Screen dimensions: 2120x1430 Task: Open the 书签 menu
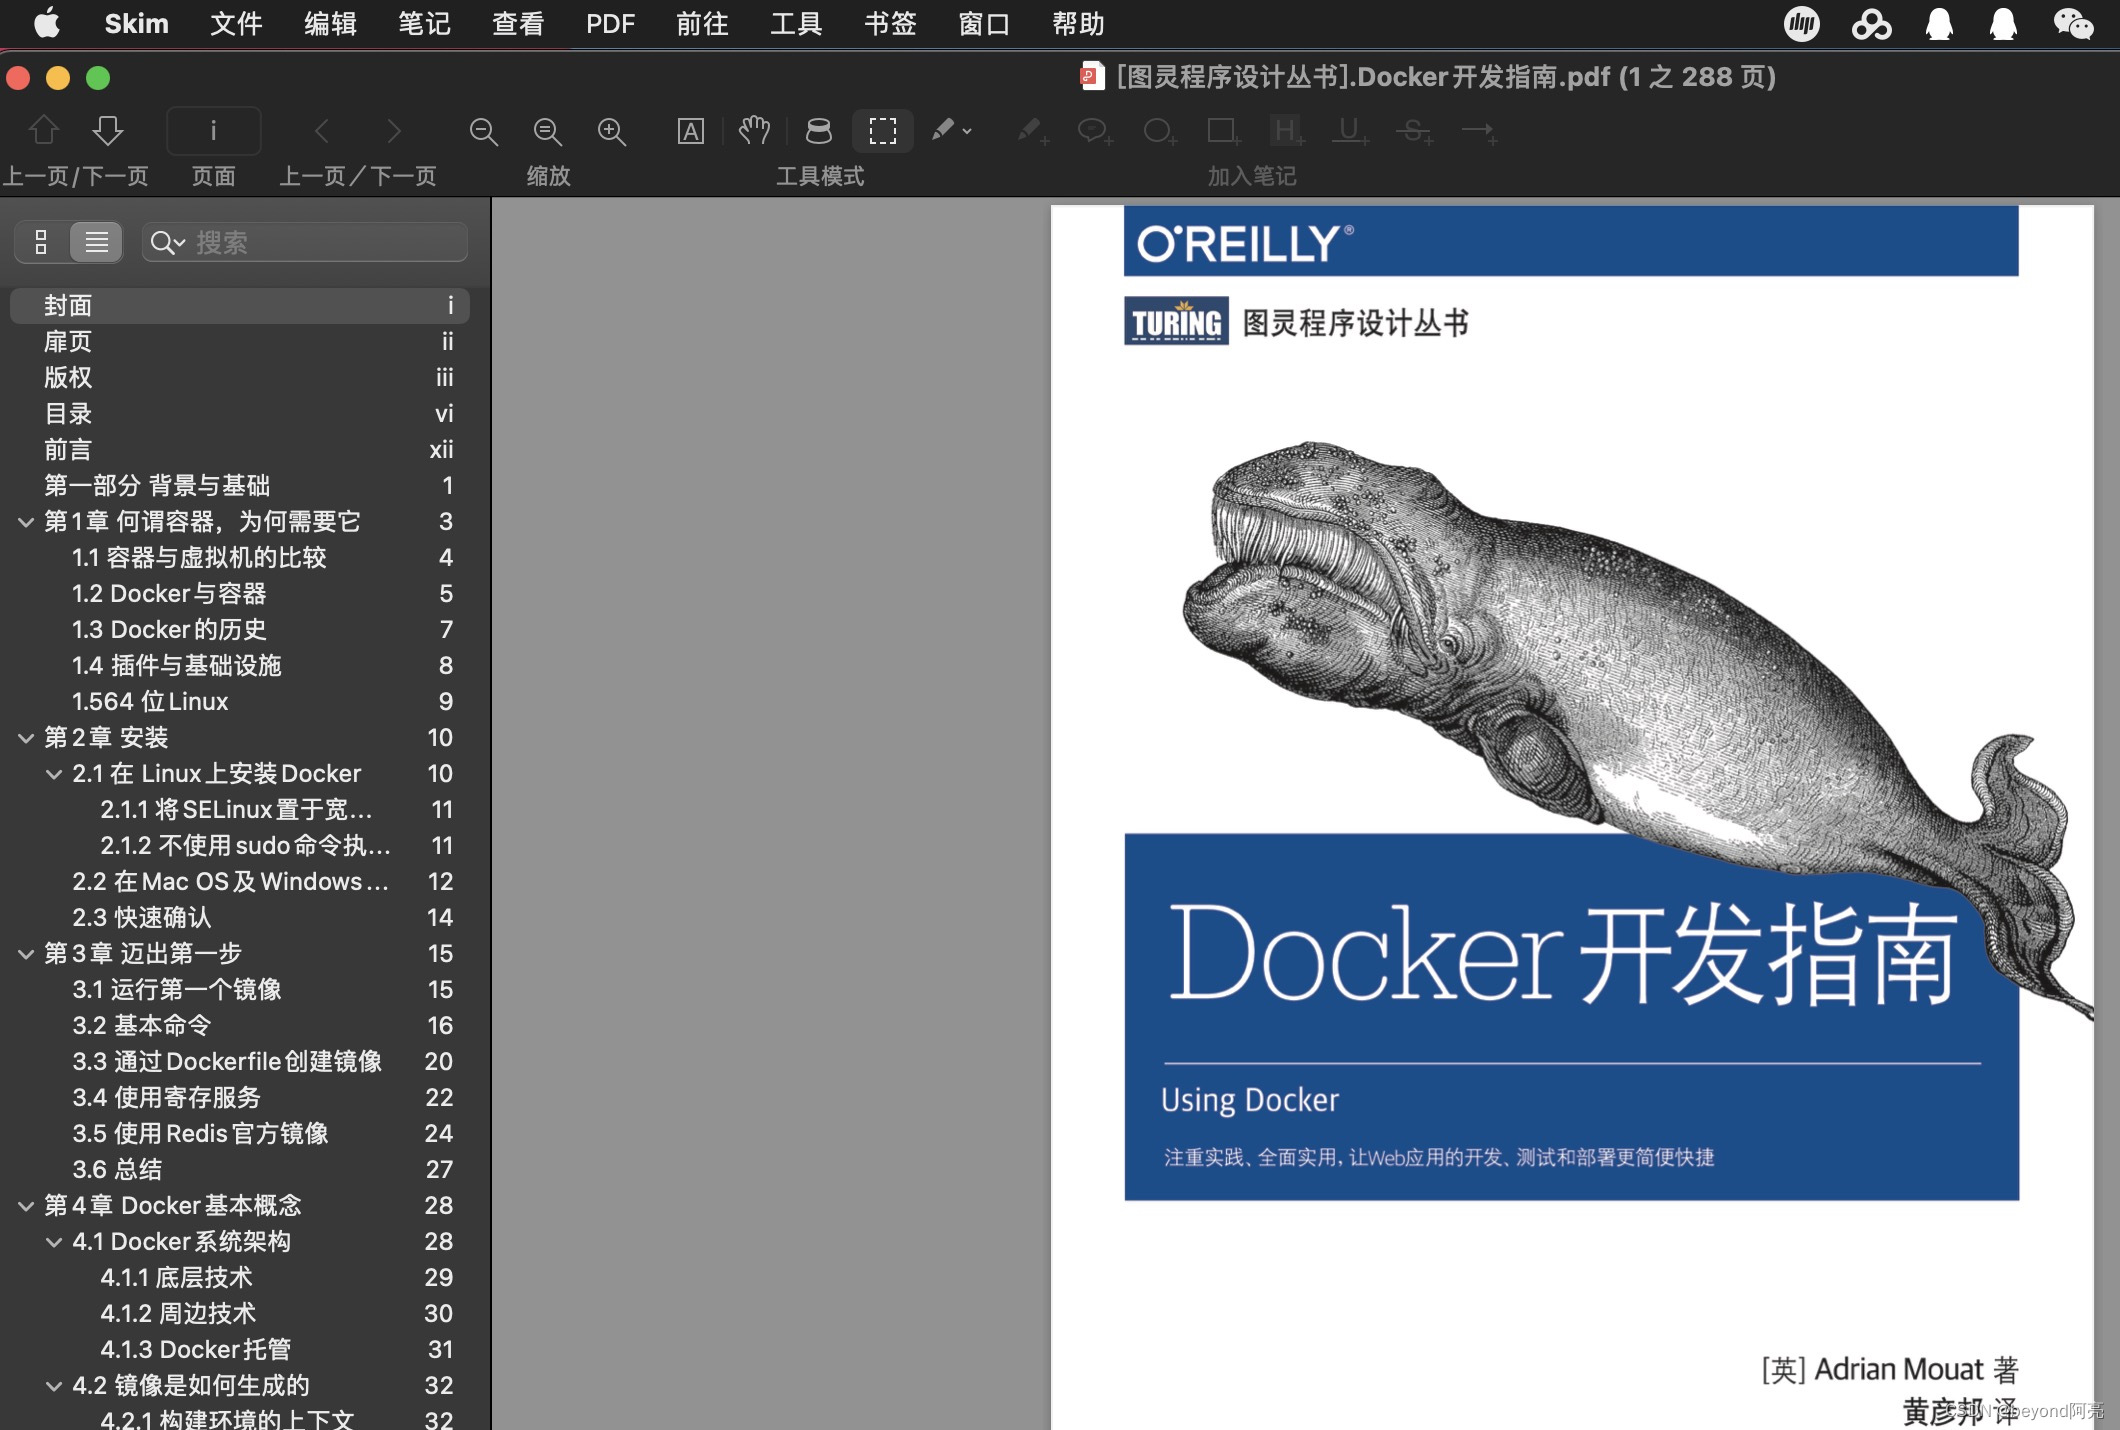(890, 23)
